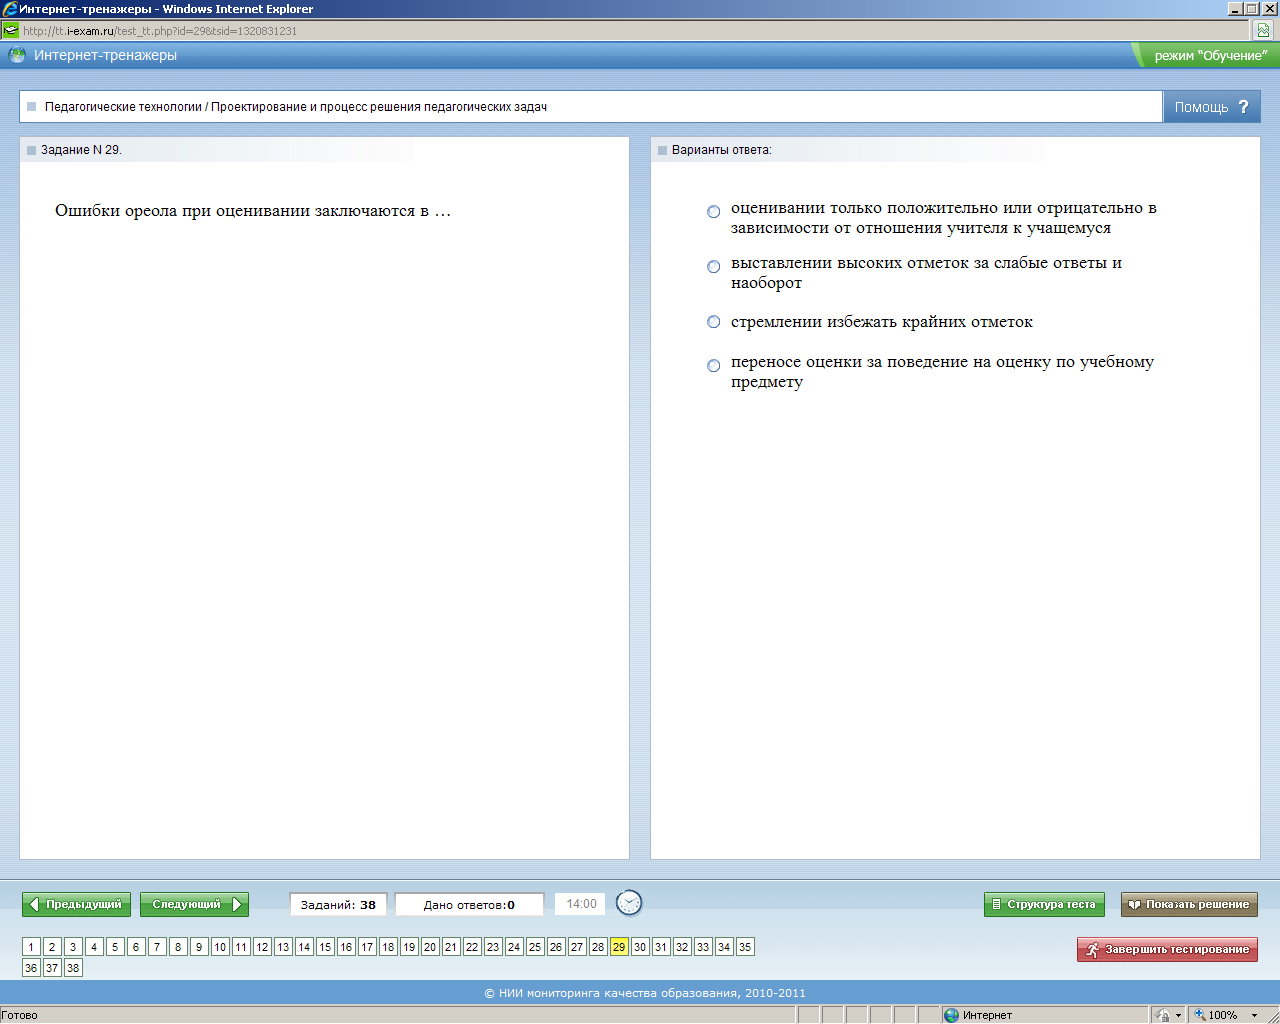This screenshot has width=1280, height=1024.
Task: Jump to question 8
Action: point(178,947)
